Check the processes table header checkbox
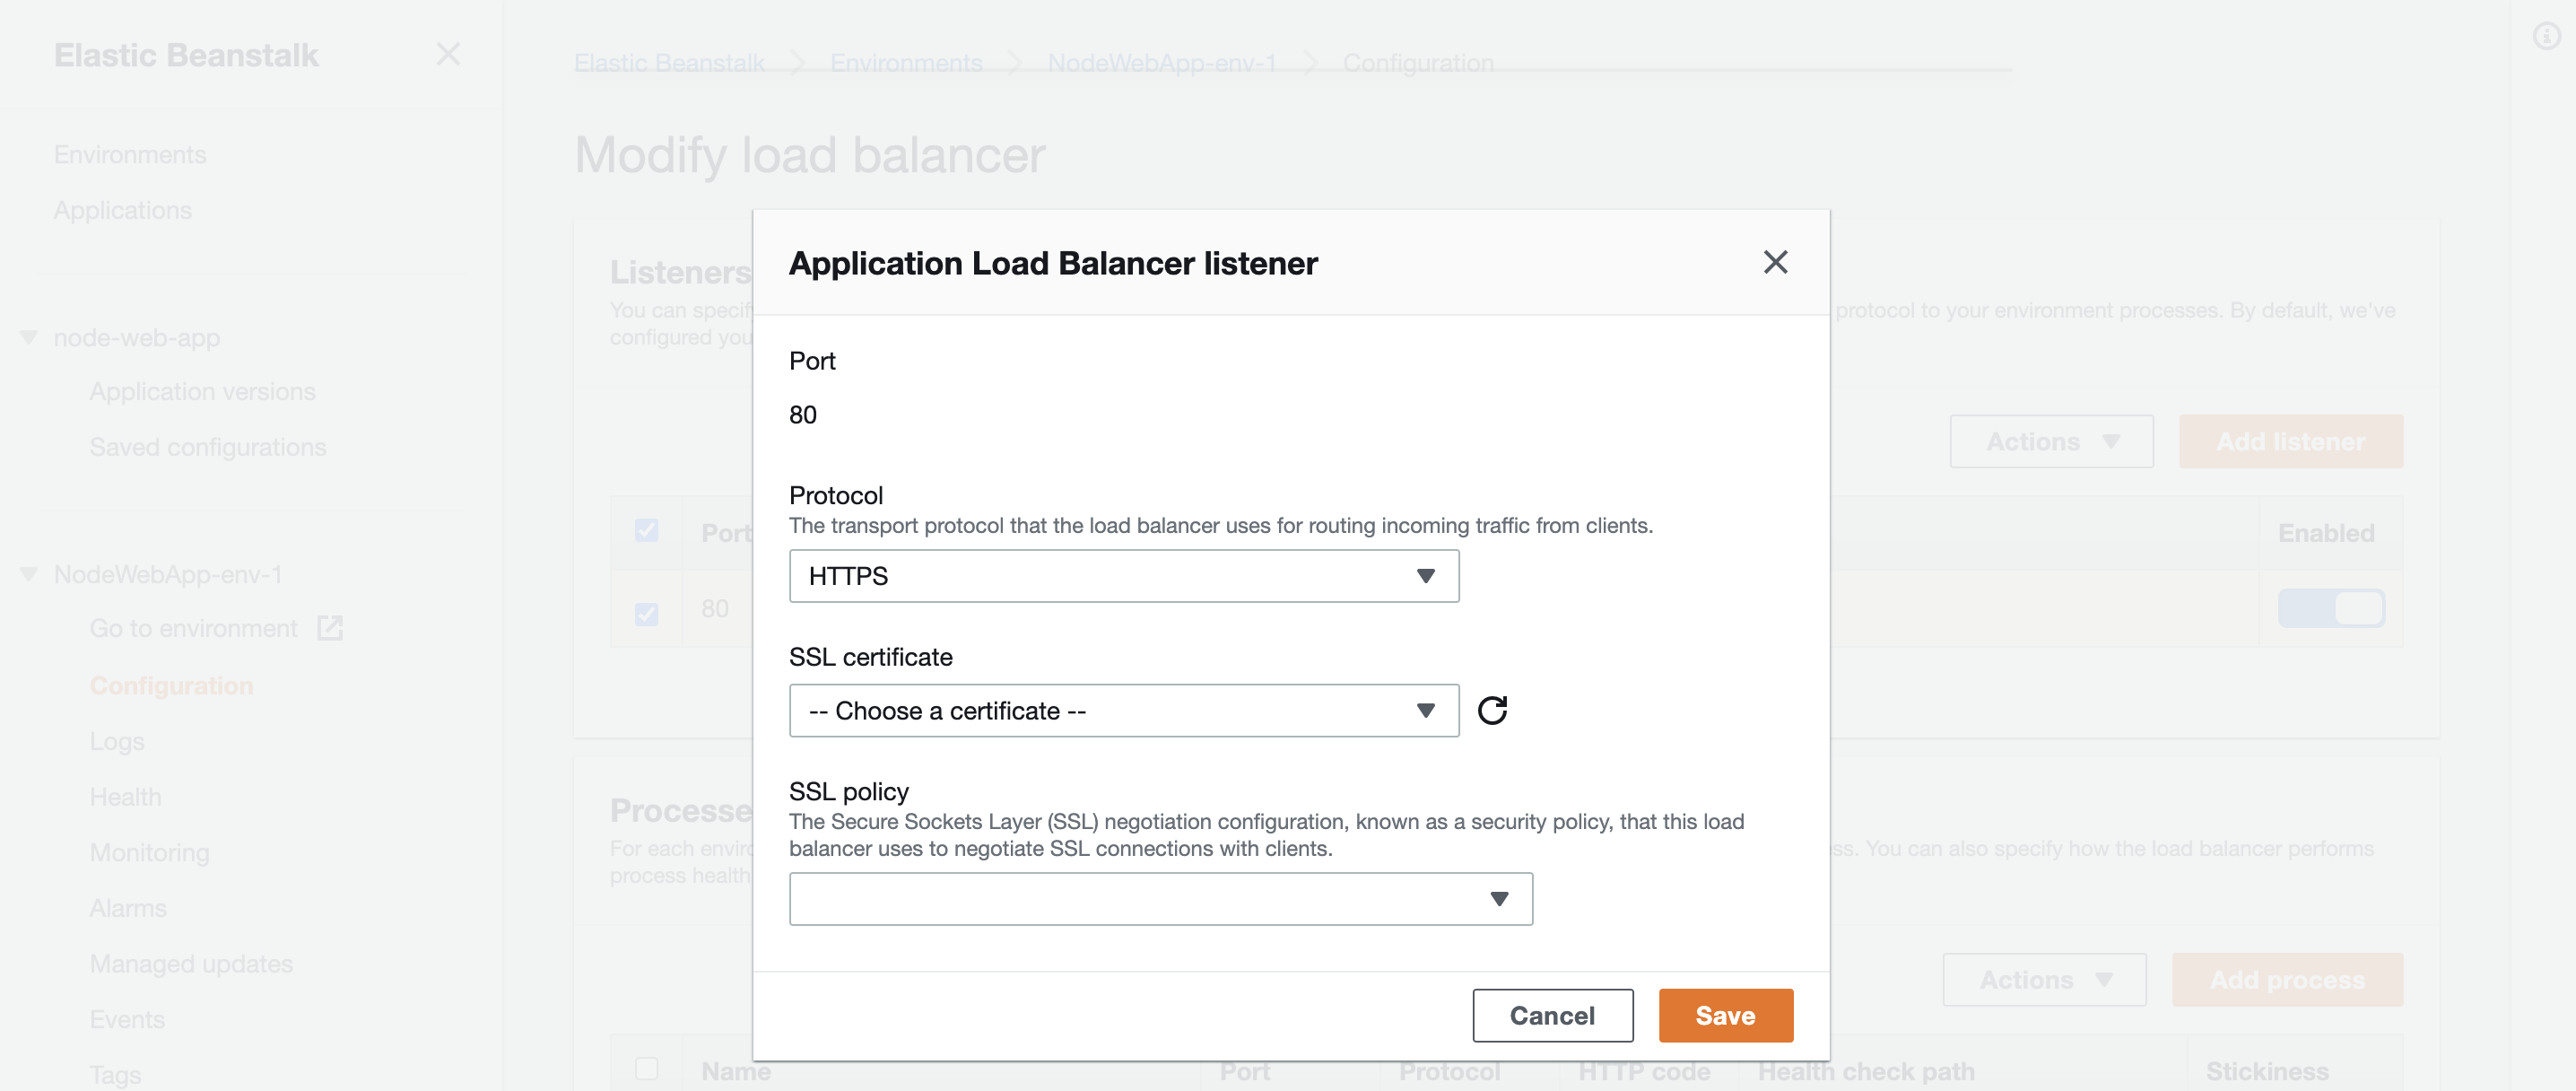Image resolution: width=2576 pixels, height=1091 pixels. pyautogui.click(x=647, y=1068)
